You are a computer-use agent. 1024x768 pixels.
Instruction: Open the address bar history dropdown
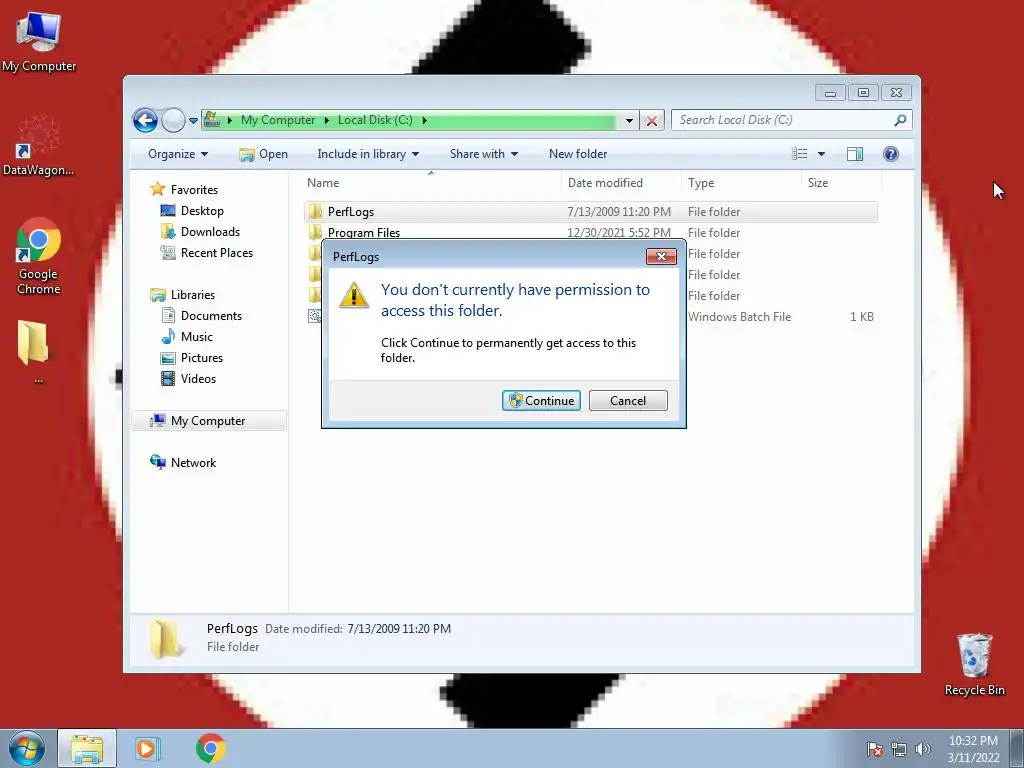click(x=629, y=120)
